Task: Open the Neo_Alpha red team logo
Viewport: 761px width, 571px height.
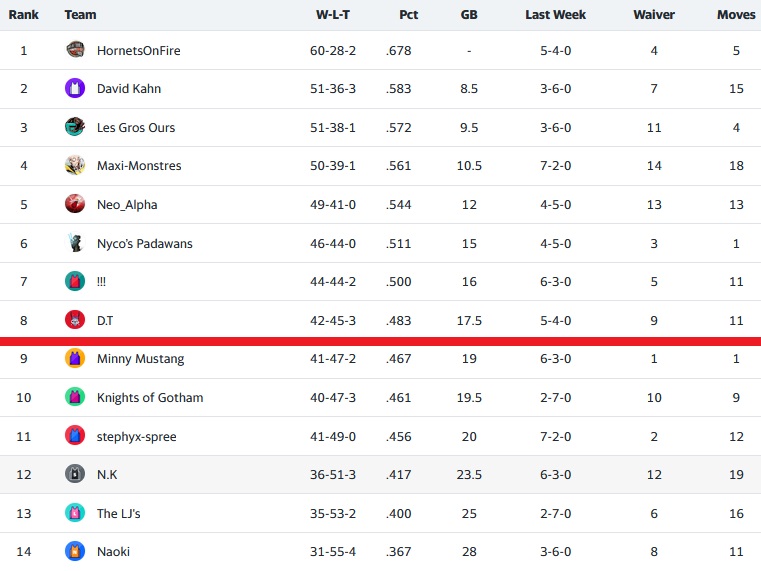Action: point(75,204)
